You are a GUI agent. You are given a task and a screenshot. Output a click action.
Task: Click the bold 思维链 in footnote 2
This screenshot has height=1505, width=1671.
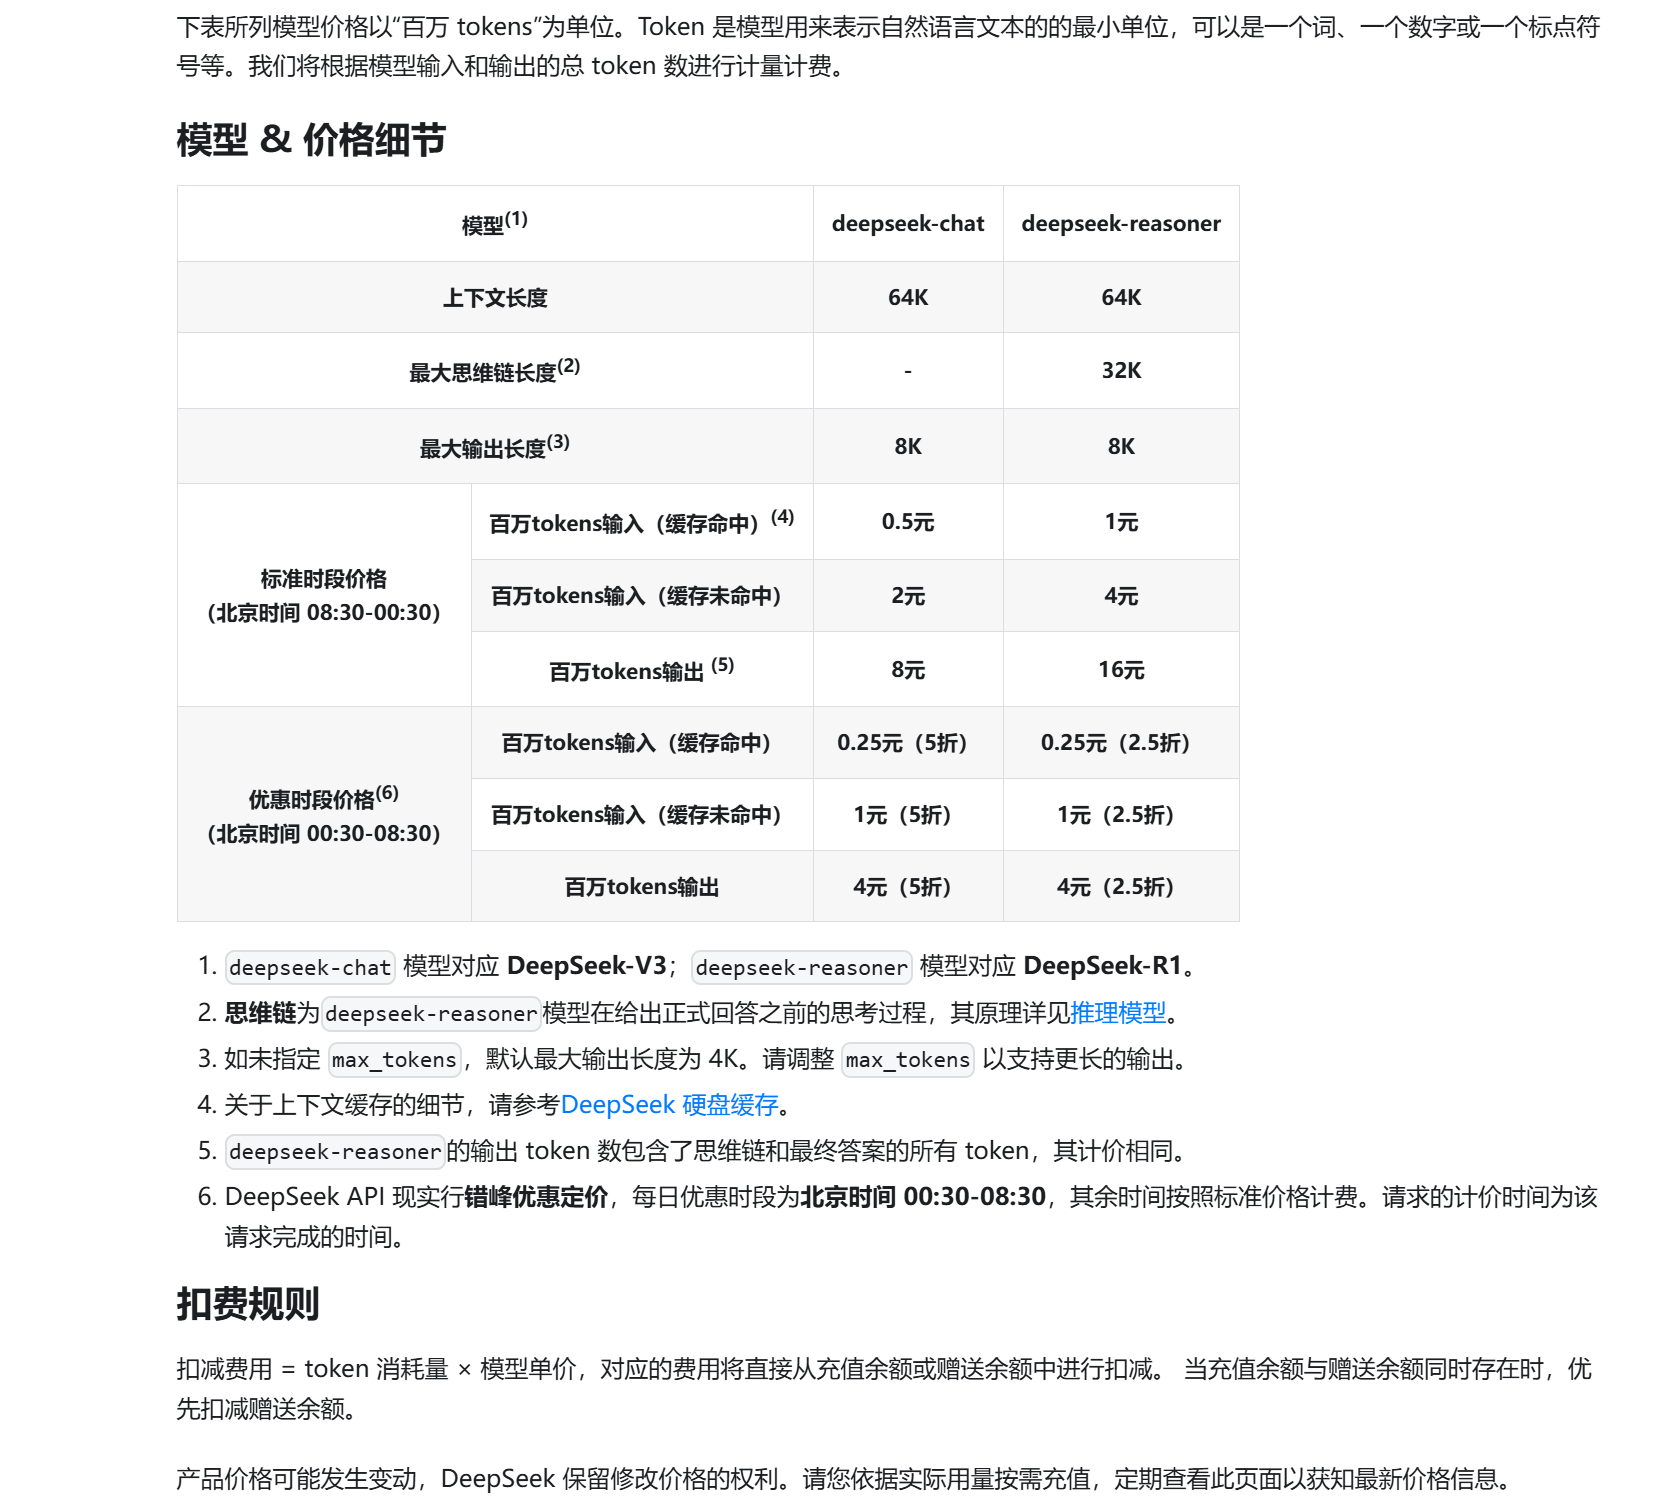[260, 1013]
